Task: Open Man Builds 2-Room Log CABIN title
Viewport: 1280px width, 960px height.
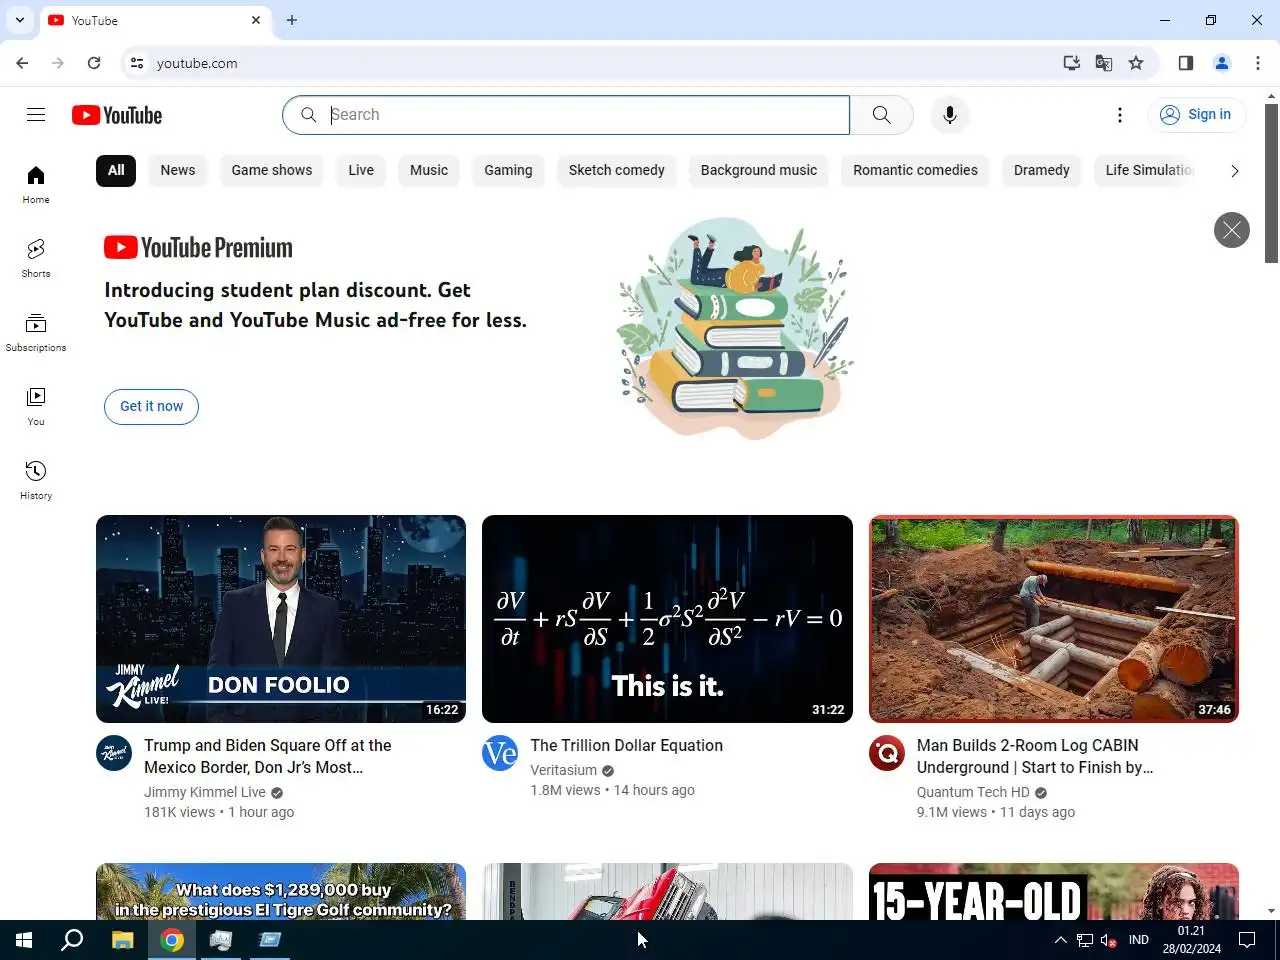Action: (x=1035, y=756)
